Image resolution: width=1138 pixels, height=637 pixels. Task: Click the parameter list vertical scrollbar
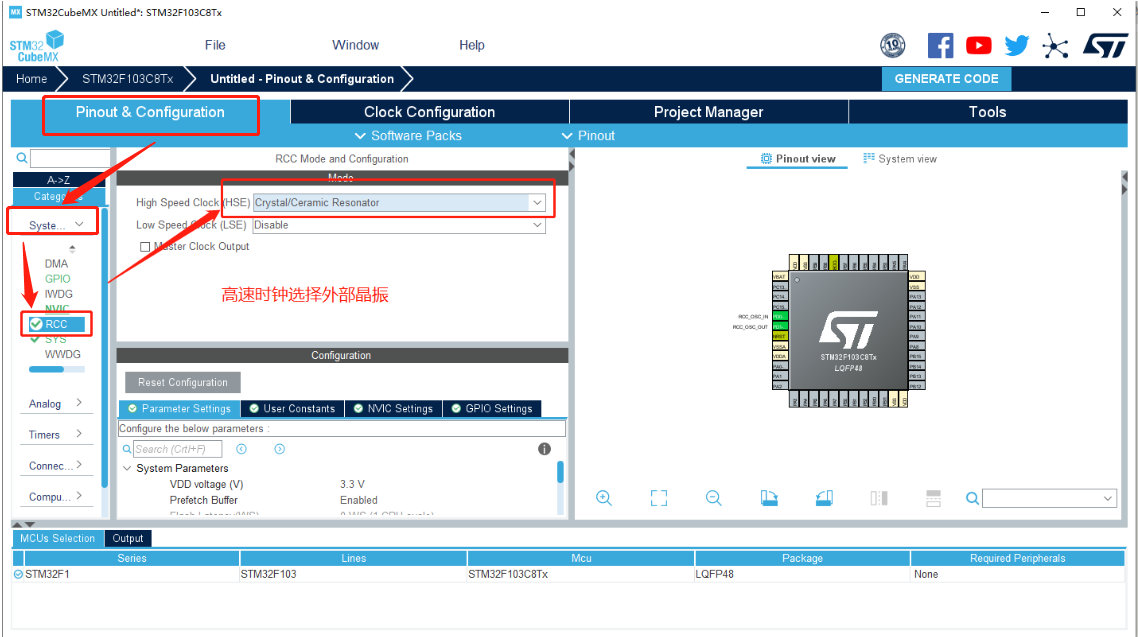click(x=560, y=472)
